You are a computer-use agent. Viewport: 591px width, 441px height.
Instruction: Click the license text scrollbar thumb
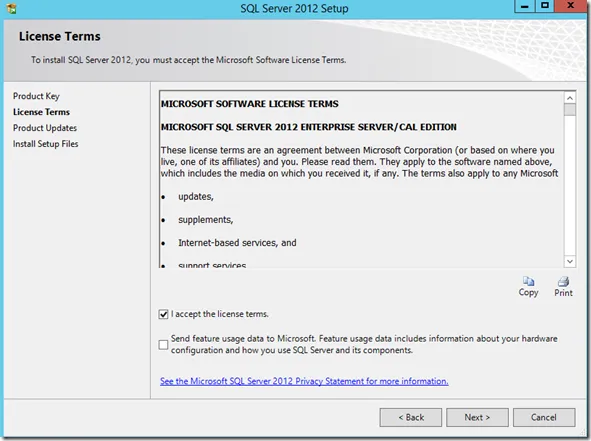coord(570,110)
